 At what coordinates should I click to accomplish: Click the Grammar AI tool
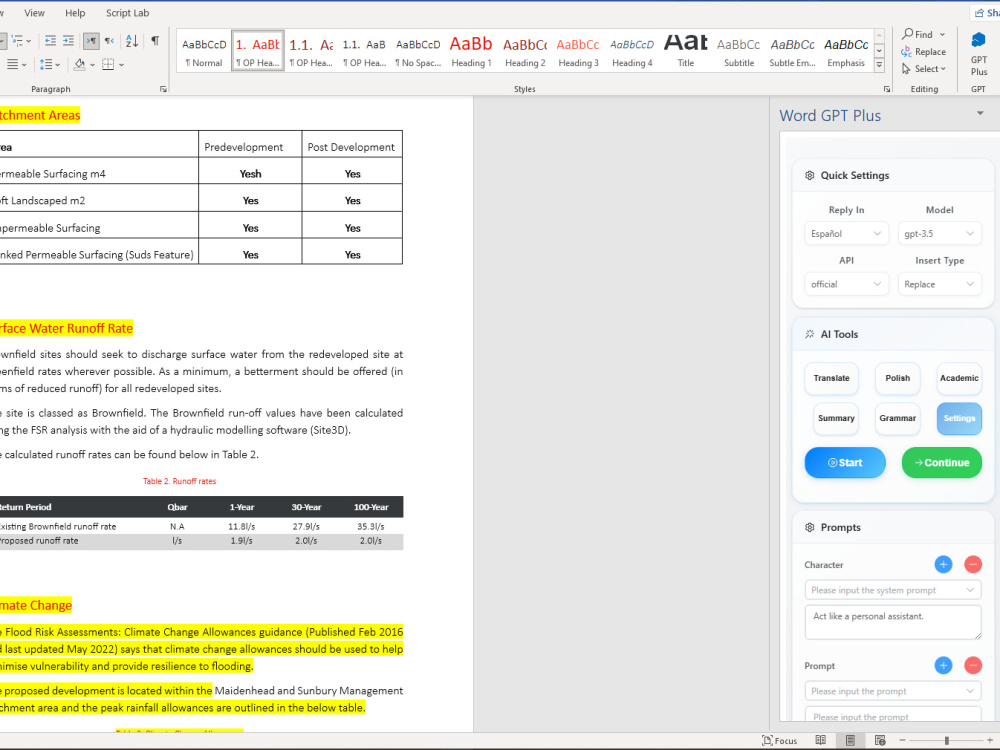click(x=897, y=418)
